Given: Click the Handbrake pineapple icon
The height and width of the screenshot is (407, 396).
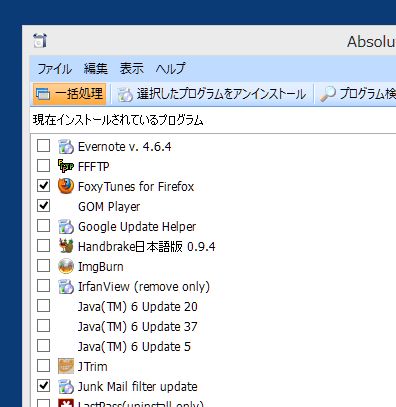Looking at the screenshot, I should pos(66,246).
